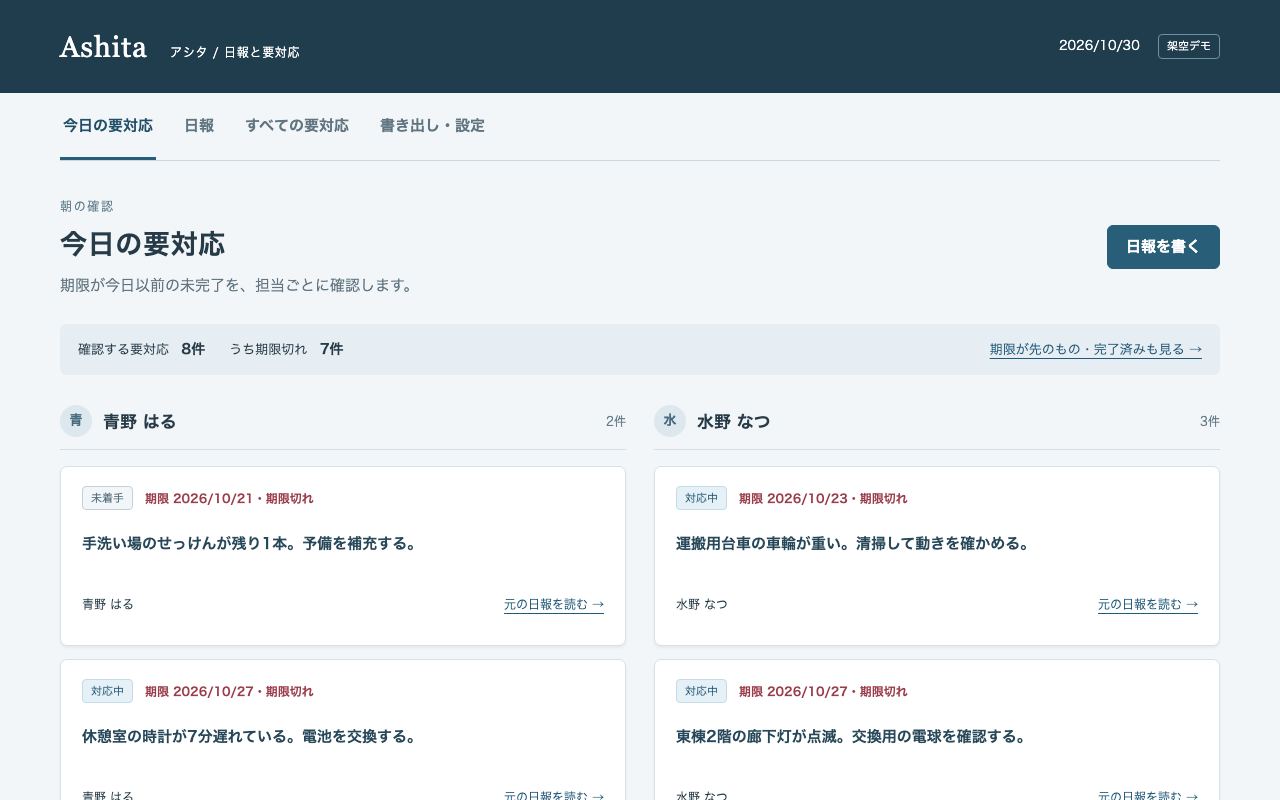Viewport: 1280px width, 800px height.
Task: Select the date 2026/10/30 in the header
Action: pos(1099,46)
